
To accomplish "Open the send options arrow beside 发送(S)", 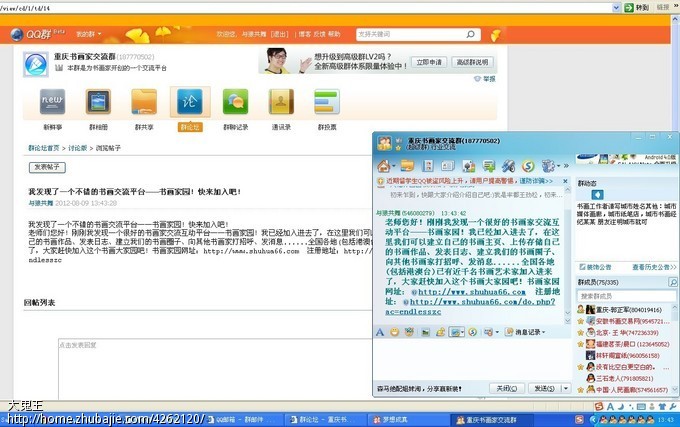I will coord(566,388).
